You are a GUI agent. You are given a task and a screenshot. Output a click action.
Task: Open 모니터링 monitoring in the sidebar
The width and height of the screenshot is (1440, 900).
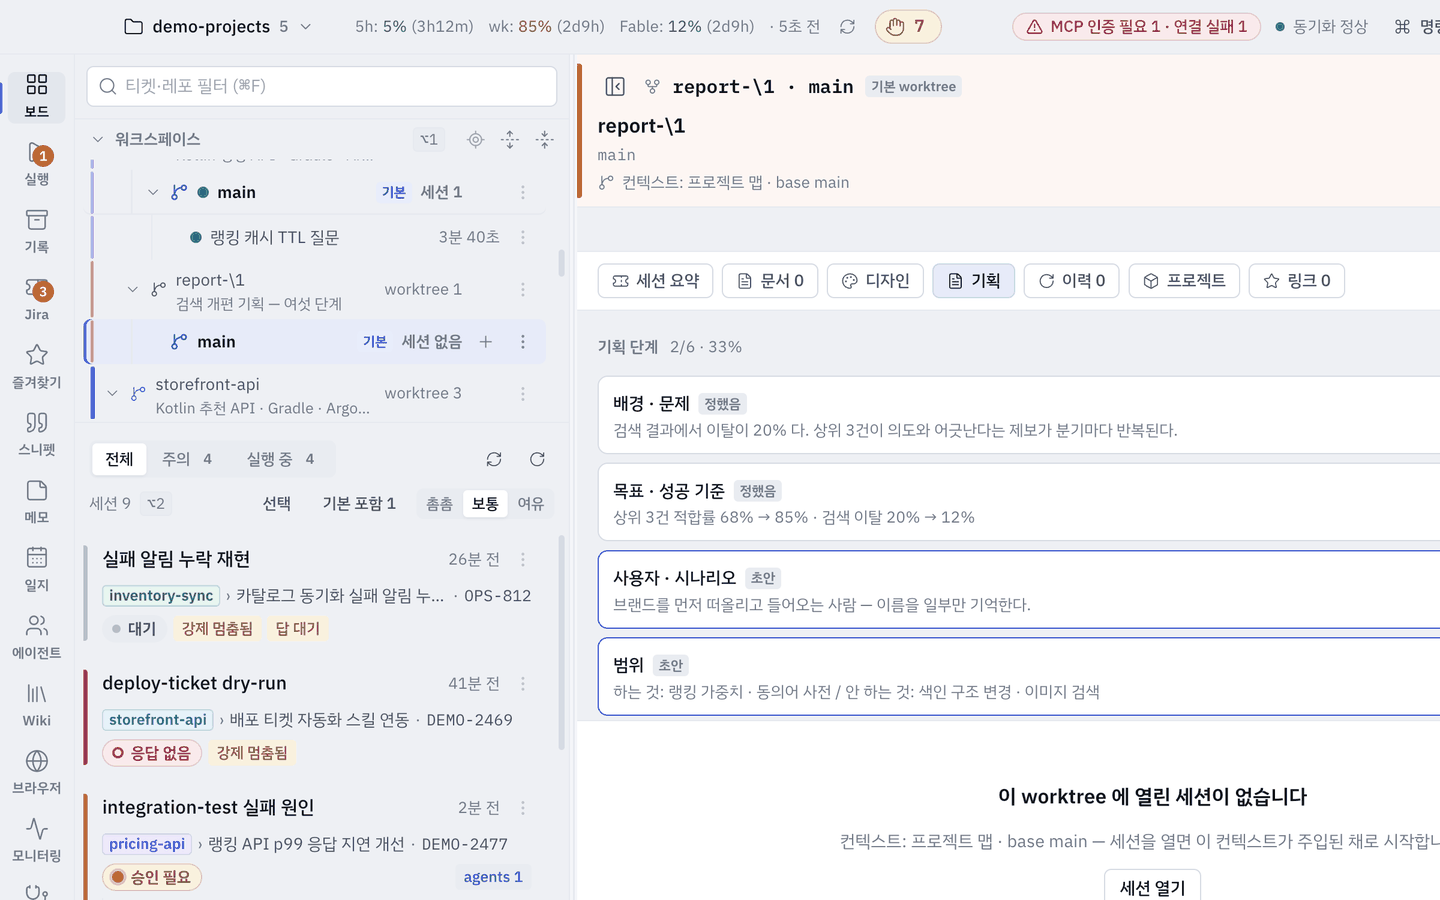(37, 840)
